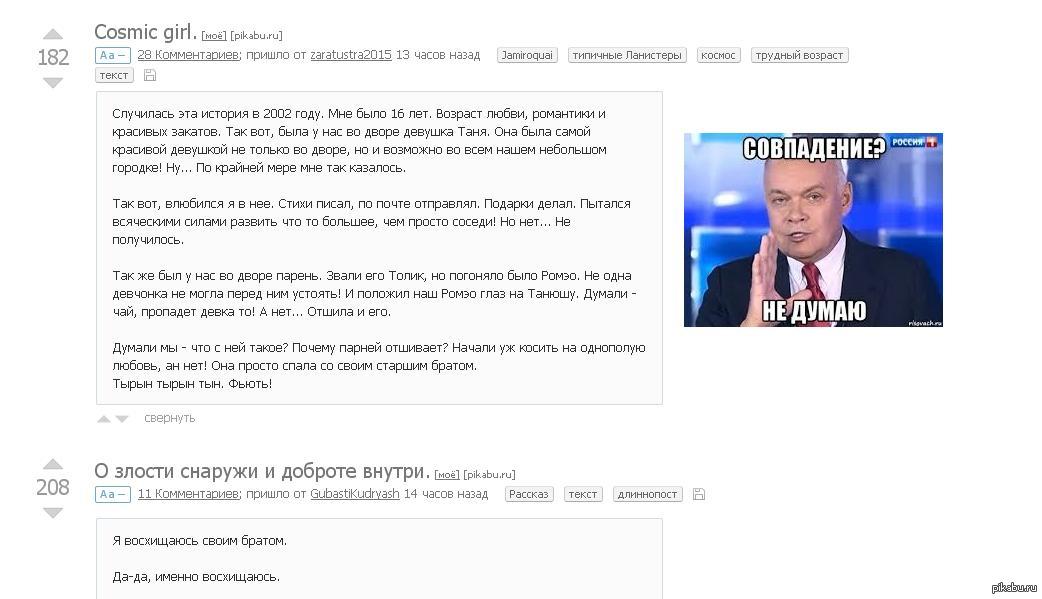
Task: Toggle font size "Aa –" on Cosmic girl post
Action: (112, 56)
